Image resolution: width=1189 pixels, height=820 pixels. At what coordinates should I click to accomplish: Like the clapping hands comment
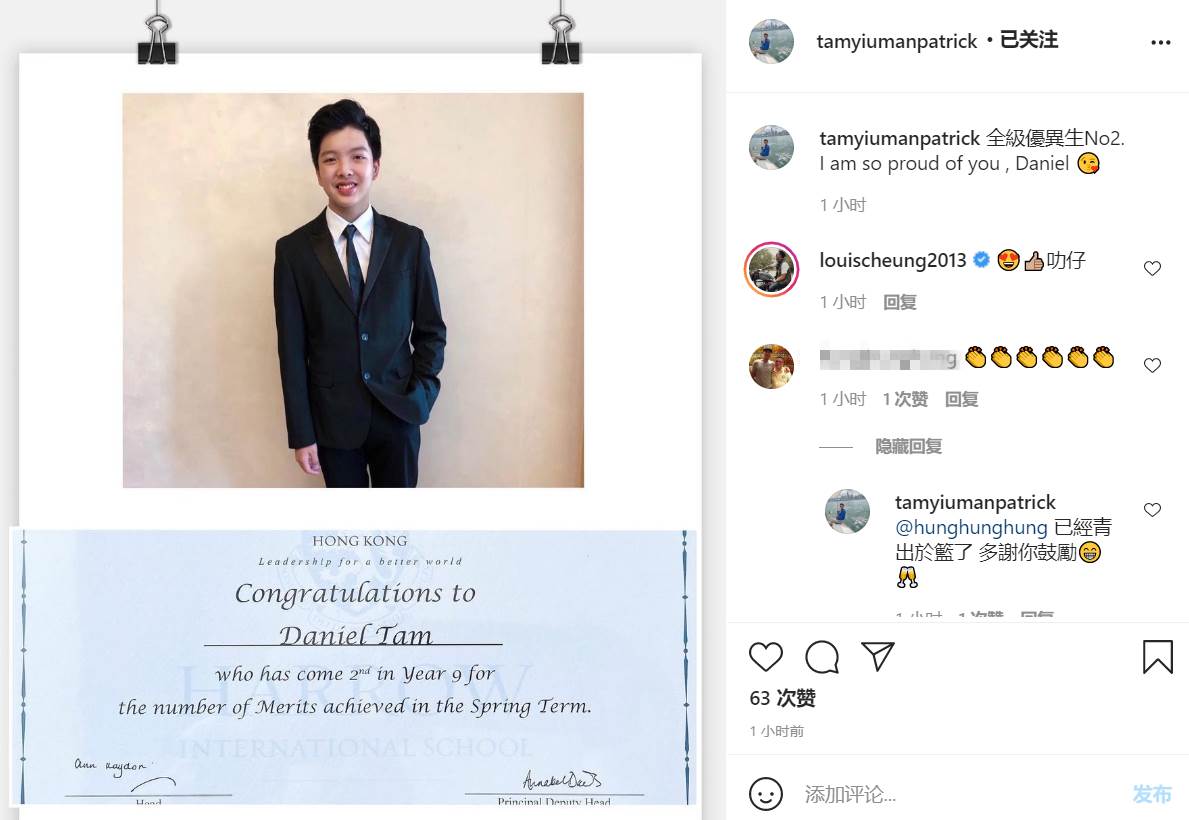click(1153, 366)
